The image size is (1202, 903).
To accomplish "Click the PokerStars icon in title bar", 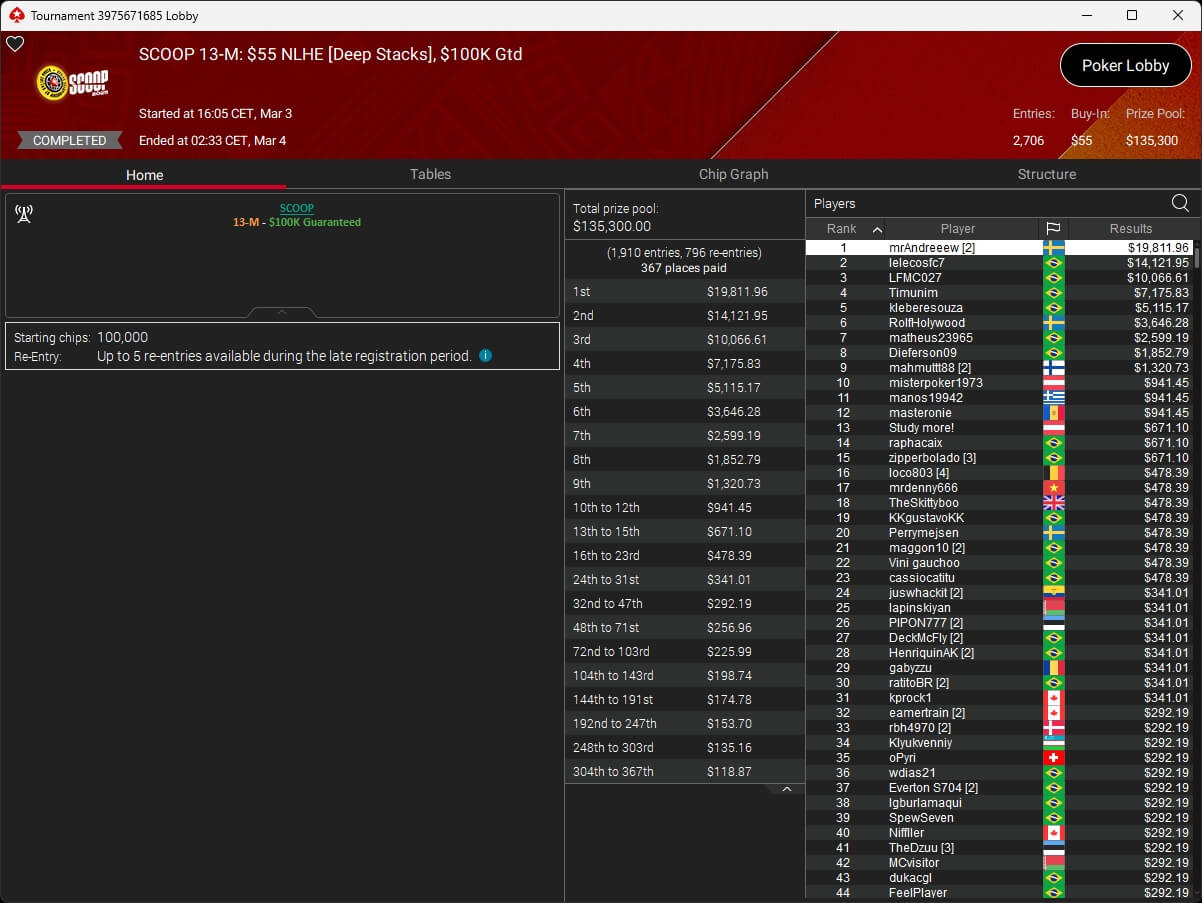I will click(x=15, y=15).
